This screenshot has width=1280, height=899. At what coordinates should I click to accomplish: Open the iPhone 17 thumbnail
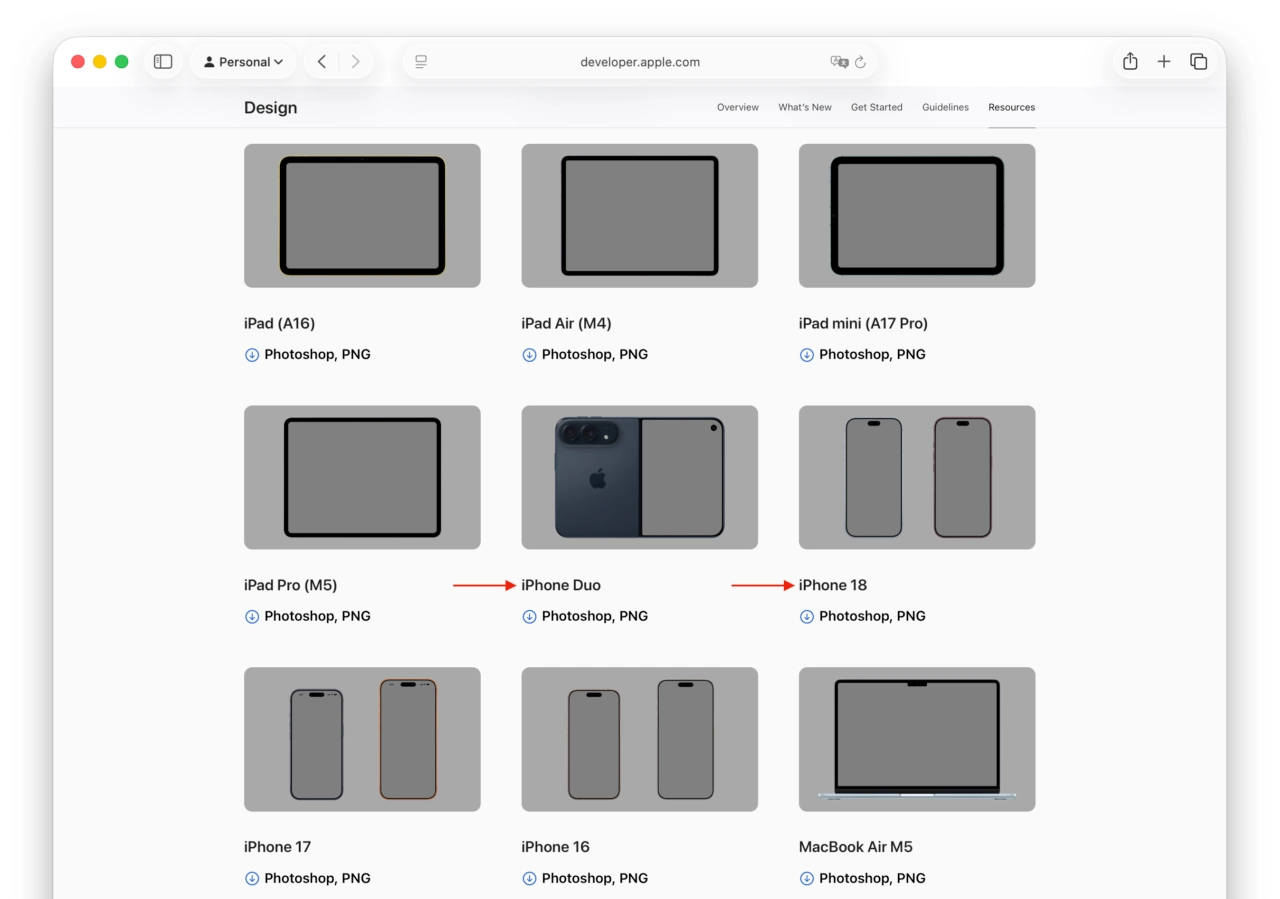pos(362,740)
